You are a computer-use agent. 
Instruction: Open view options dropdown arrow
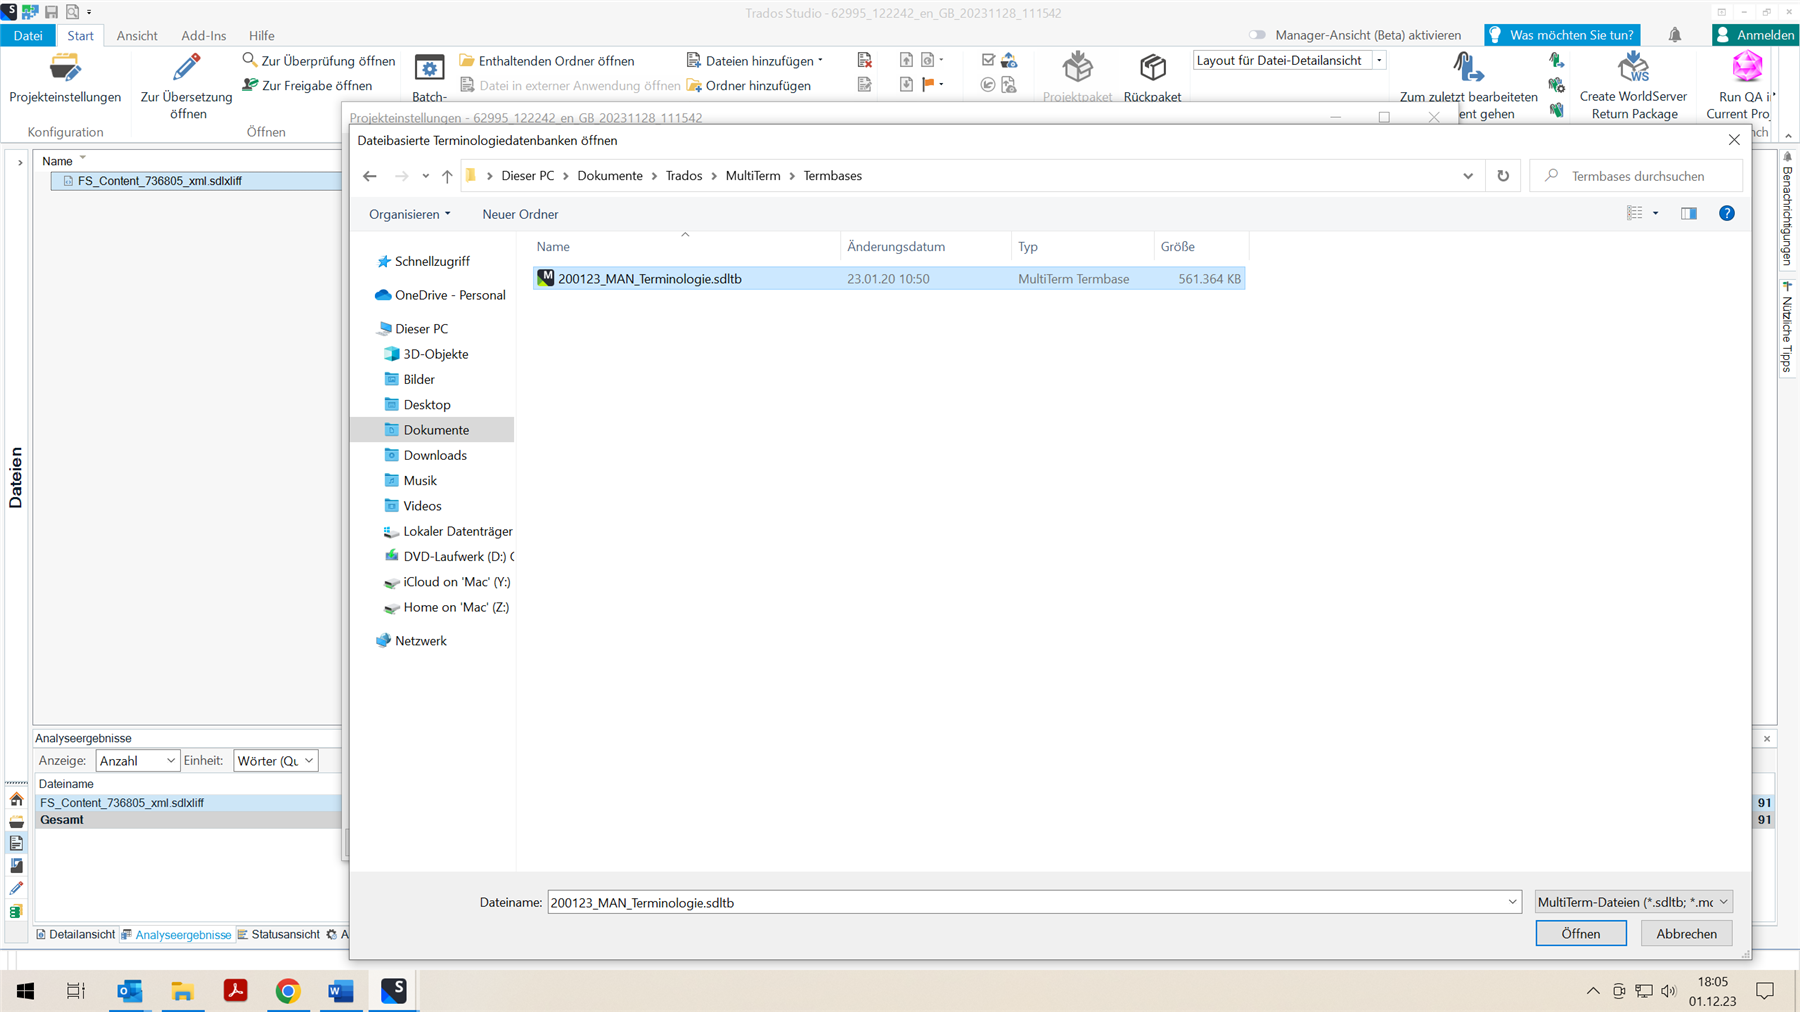[1656, 213]
